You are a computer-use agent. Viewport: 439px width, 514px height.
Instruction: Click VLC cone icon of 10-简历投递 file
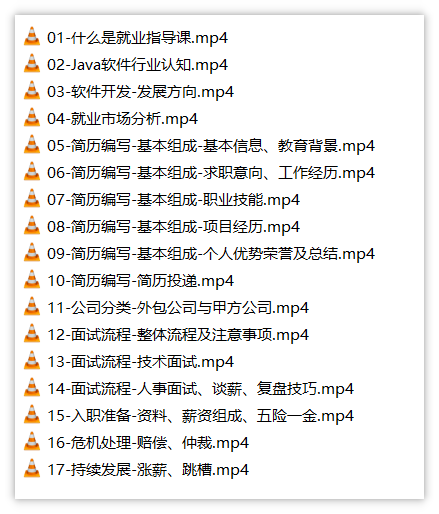[32, 279]
